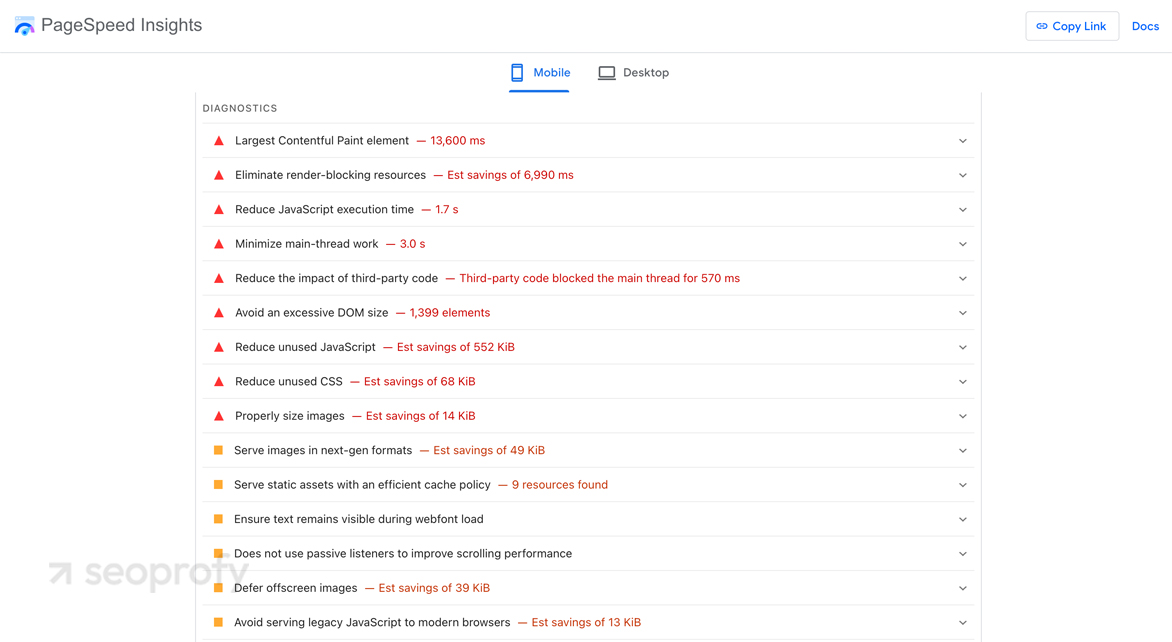1172x642 pixels.
Task: Click the red triangle beside Reduce unused JavaScript
Action: coord(219,347)
